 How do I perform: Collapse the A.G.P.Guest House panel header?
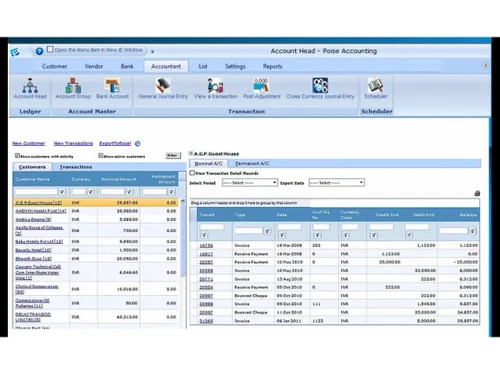(191, 153)
